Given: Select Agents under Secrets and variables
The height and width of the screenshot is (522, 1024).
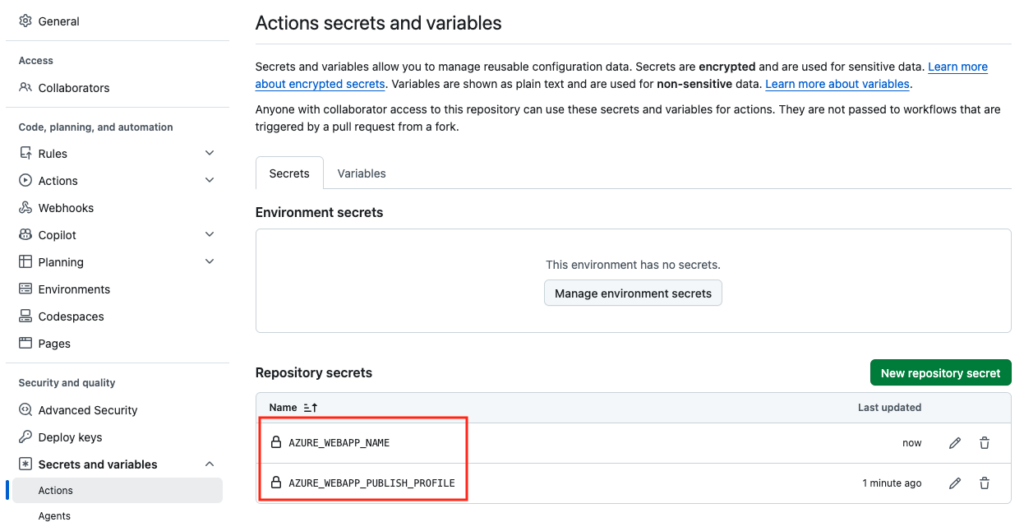Looking at the screenshot, I should pos(54,515).
